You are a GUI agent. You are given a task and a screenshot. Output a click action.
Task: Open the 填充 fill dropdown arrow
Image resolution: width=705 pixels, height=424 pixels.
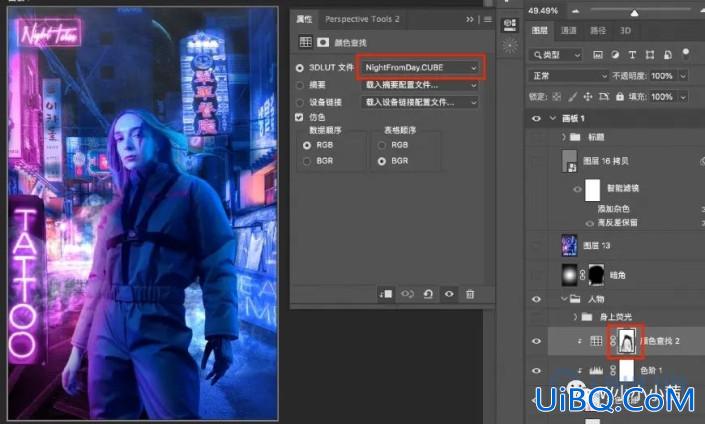point(683,97)
